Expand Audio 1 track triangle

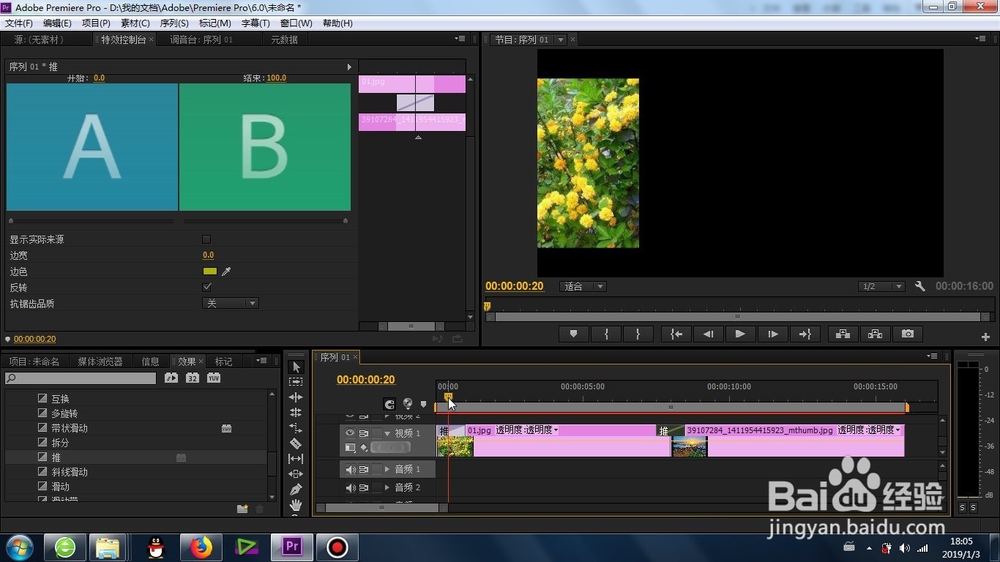click(387, 470)
